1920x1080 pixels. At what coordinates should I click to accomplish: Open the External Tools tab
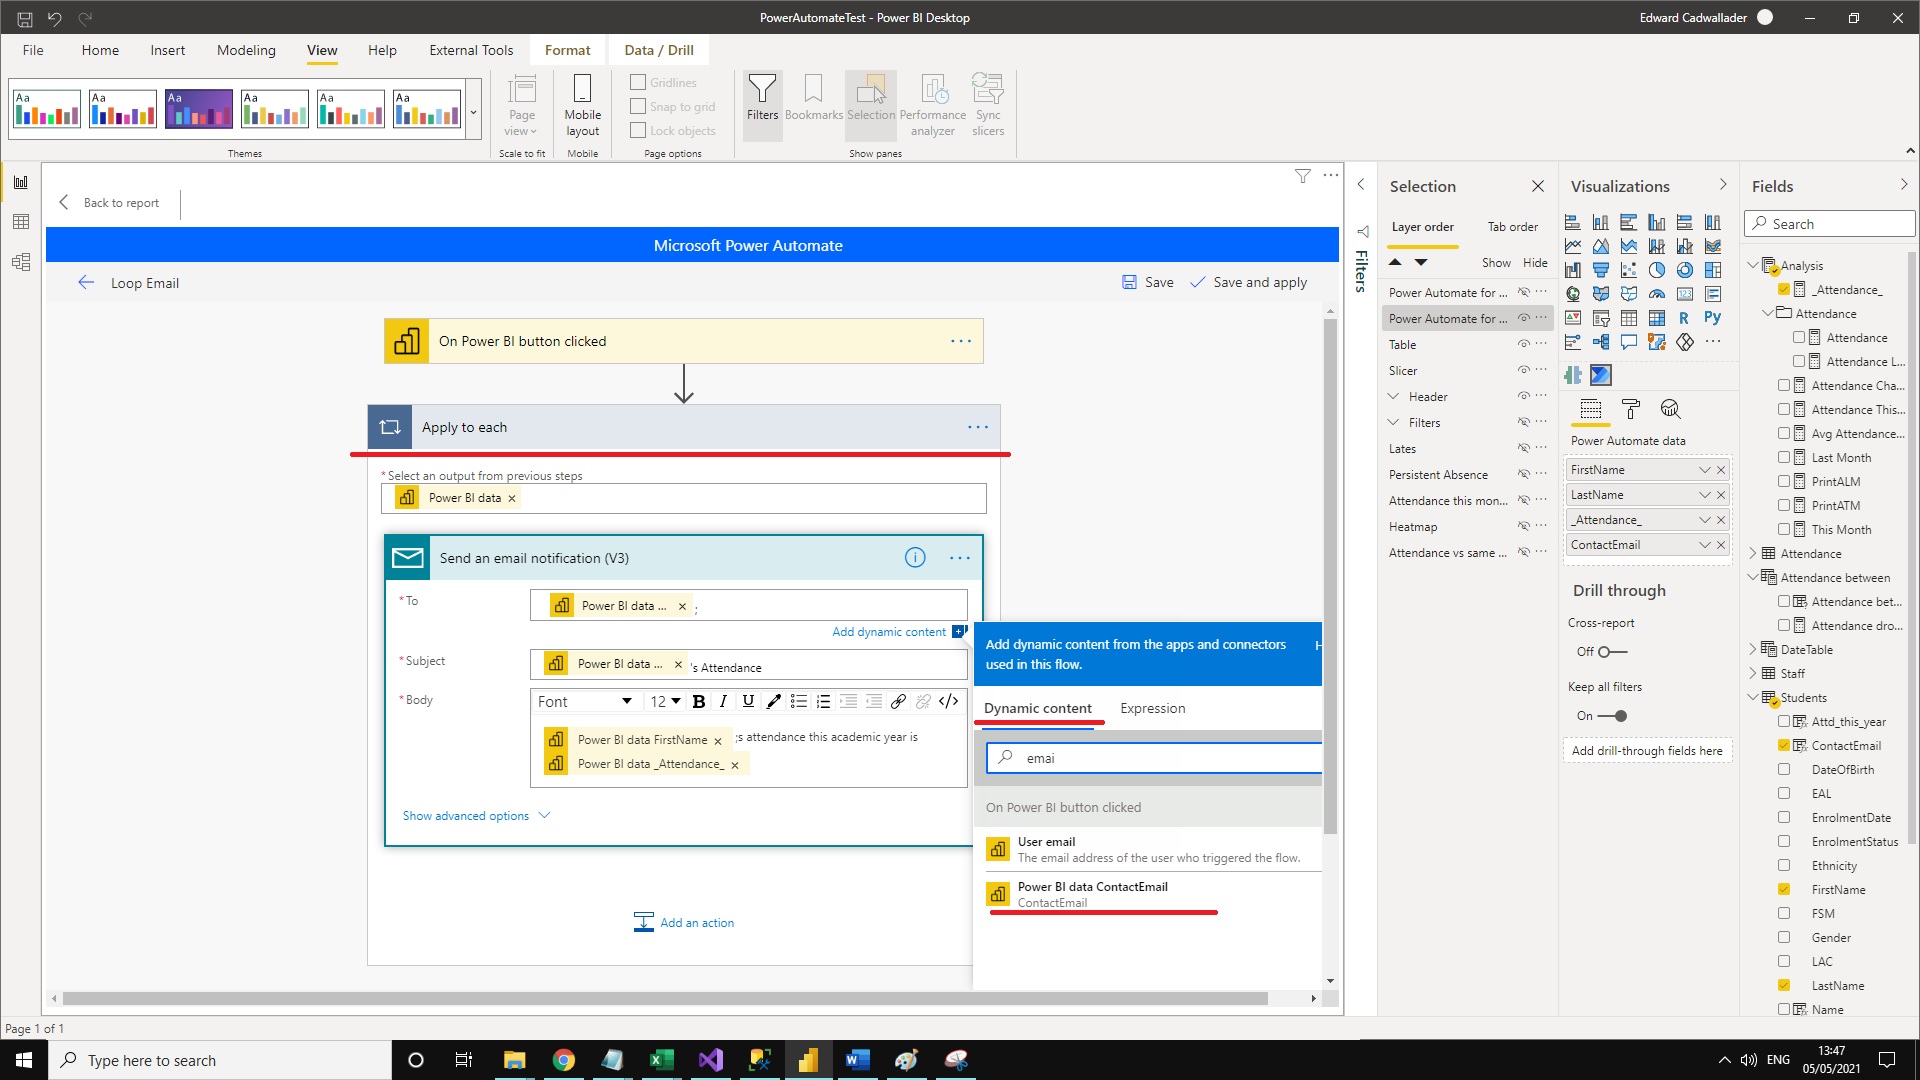[x=471, y=50]
